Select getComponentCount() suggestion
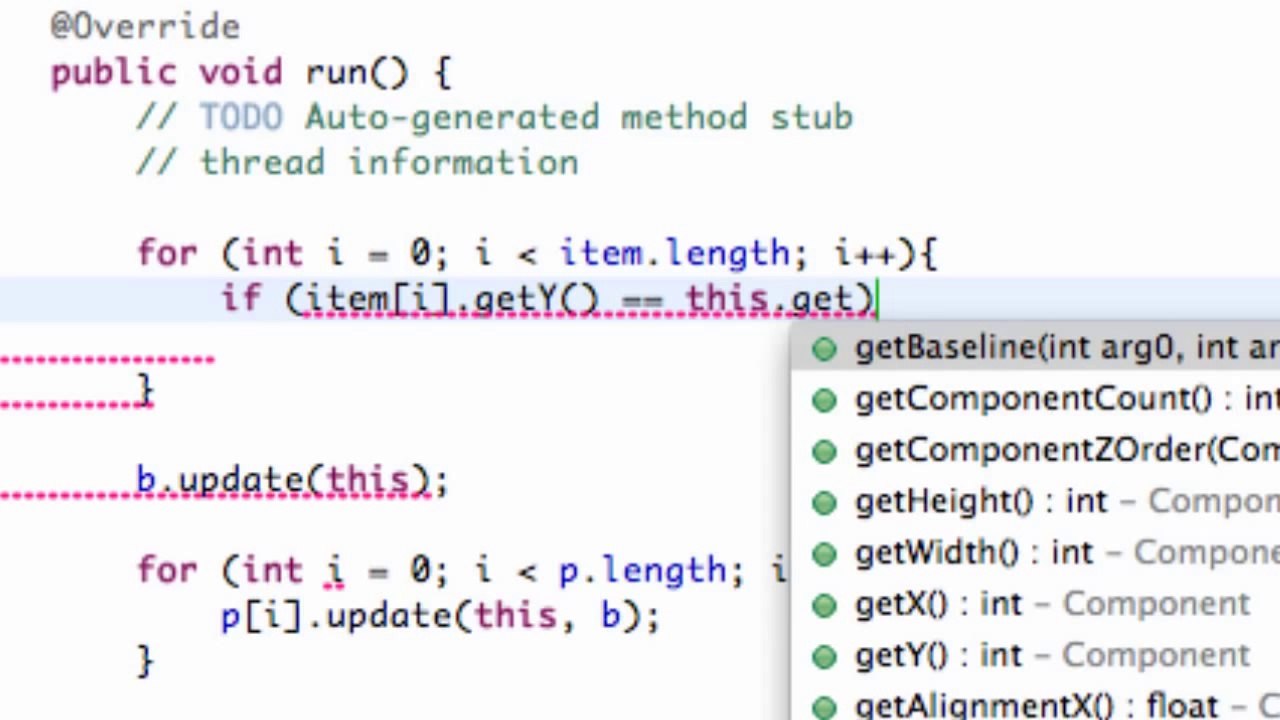Viewport: 1280px width, 720px height. [1035, 399]
